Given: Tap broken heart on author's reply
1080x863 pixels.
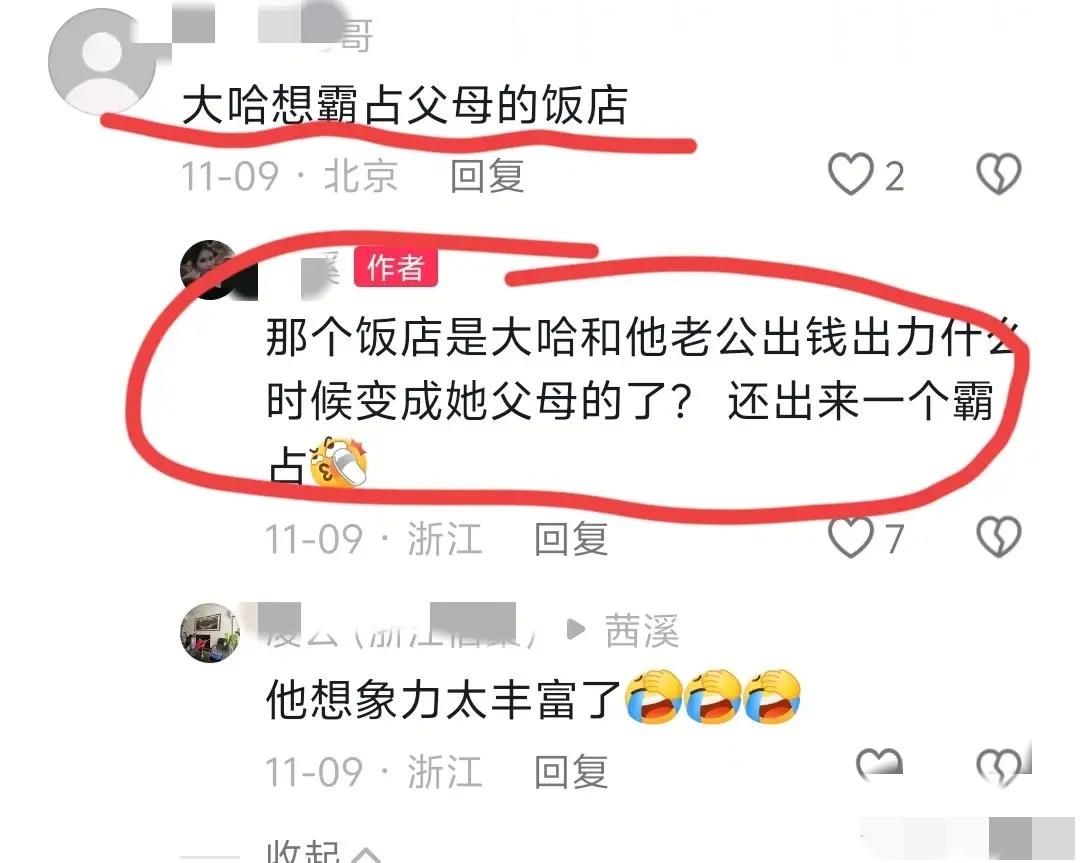Looking at the screenshot, I should point(999,537).
